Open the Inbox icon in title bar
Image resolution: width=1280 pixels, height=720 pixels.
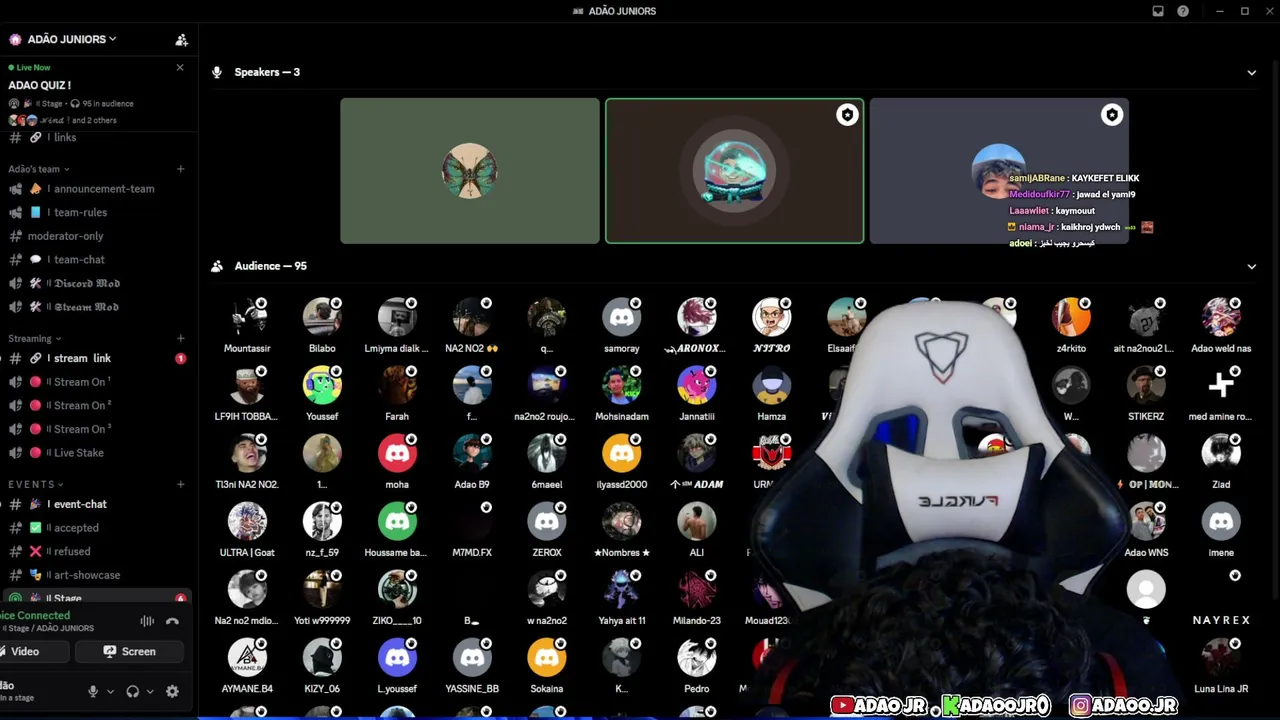pos(1158,11)
